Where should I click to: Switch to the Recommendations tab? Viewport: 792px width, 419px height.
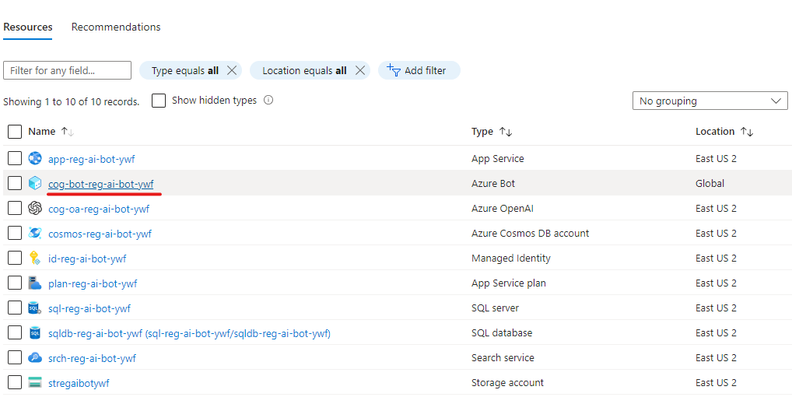tap(116, 27)
